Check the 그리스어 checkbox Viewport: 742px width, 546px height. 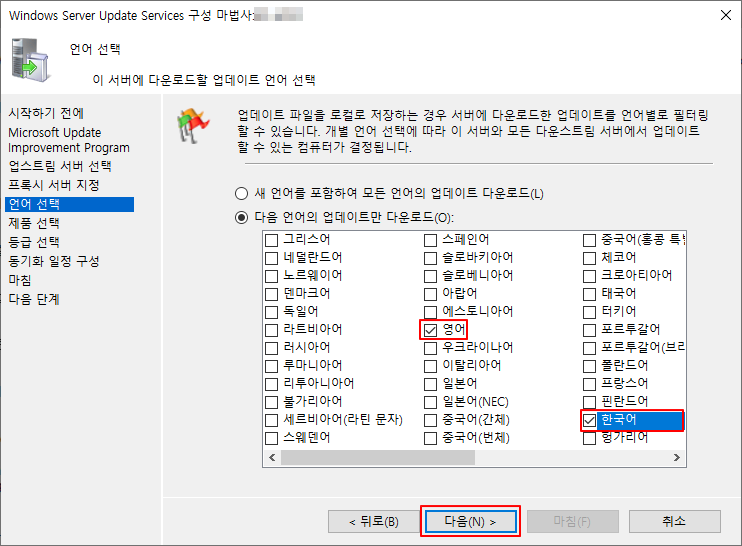pyautogui.click(x=271, y=240)
